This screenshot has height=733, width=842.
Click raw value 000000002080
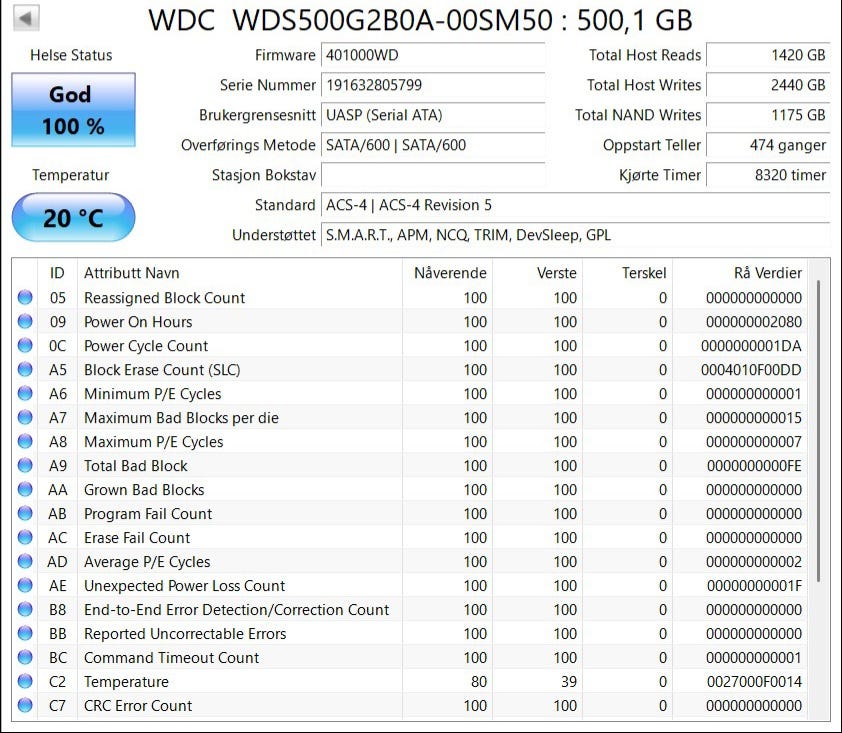point(754,322)
